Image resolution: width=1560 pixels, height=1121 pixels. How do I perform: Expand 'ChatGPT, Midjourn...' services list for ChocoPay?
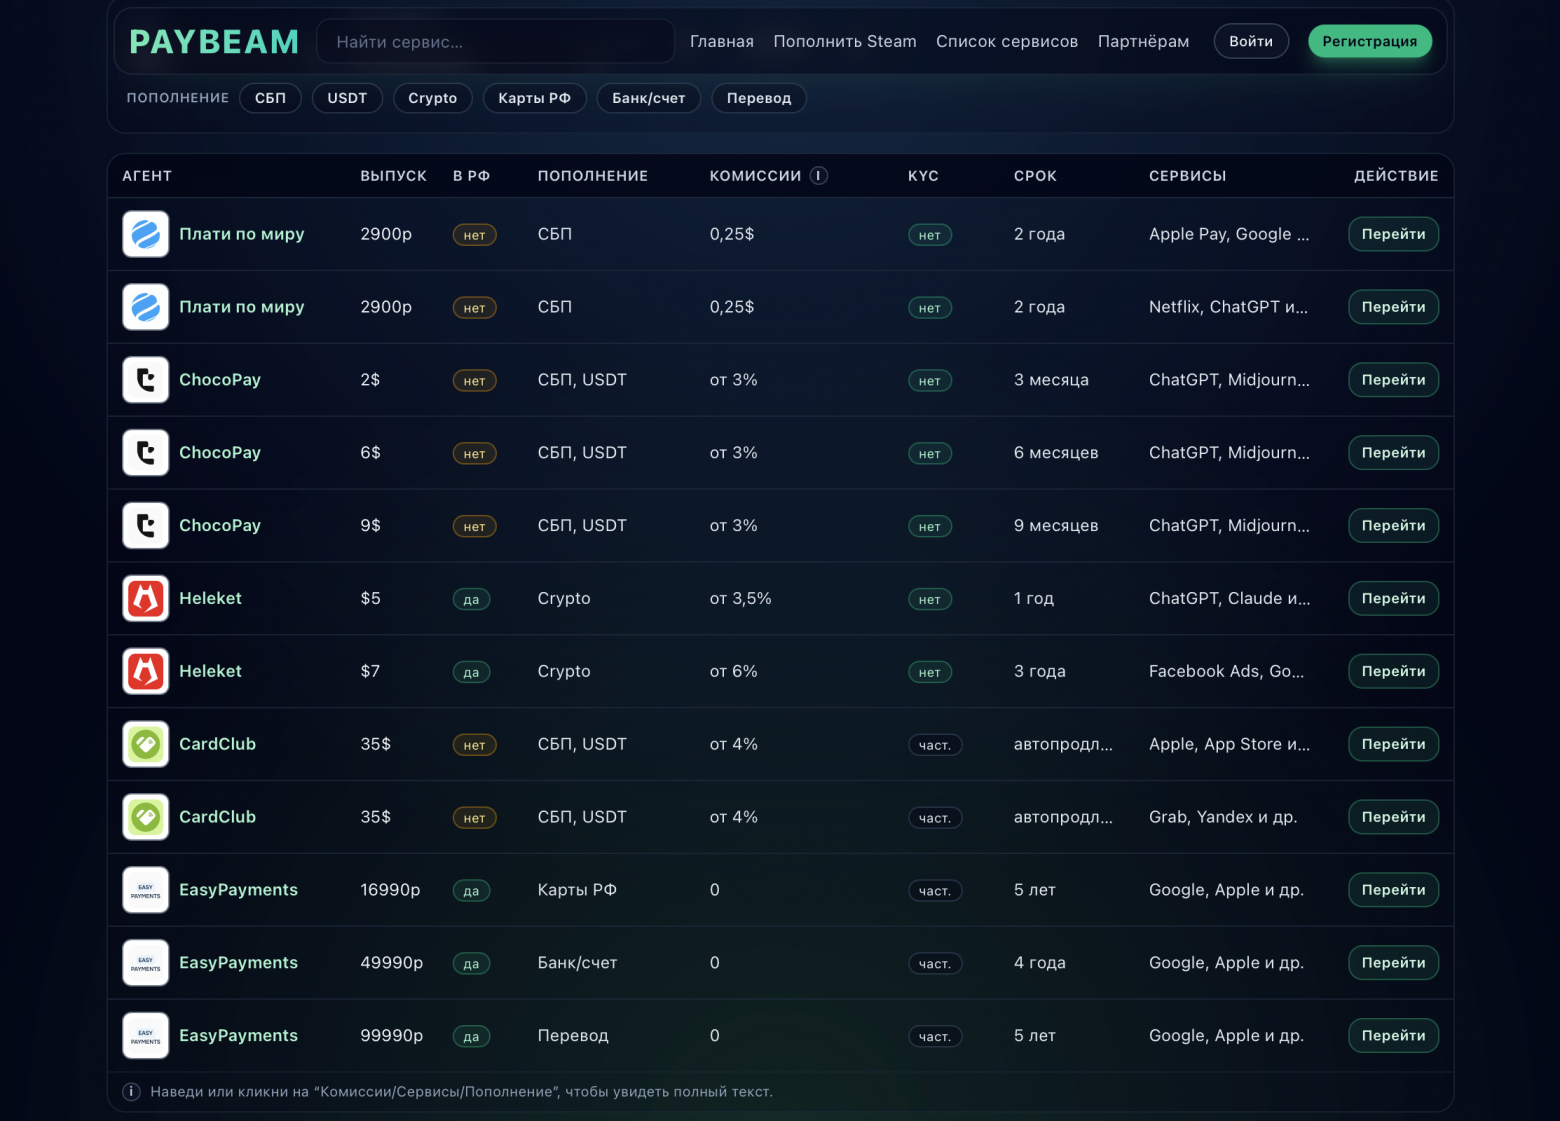[x=1229, y=380]
